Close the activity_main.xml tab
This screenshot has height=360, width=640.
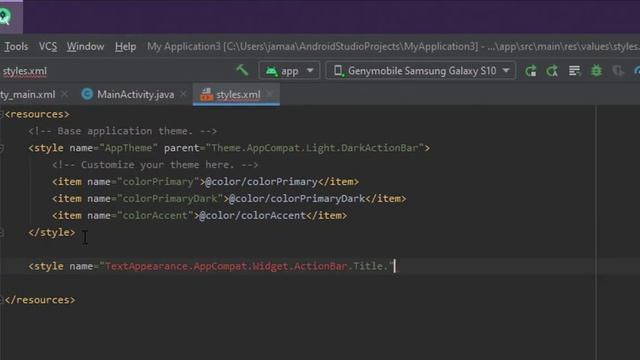tap(64, 94)
